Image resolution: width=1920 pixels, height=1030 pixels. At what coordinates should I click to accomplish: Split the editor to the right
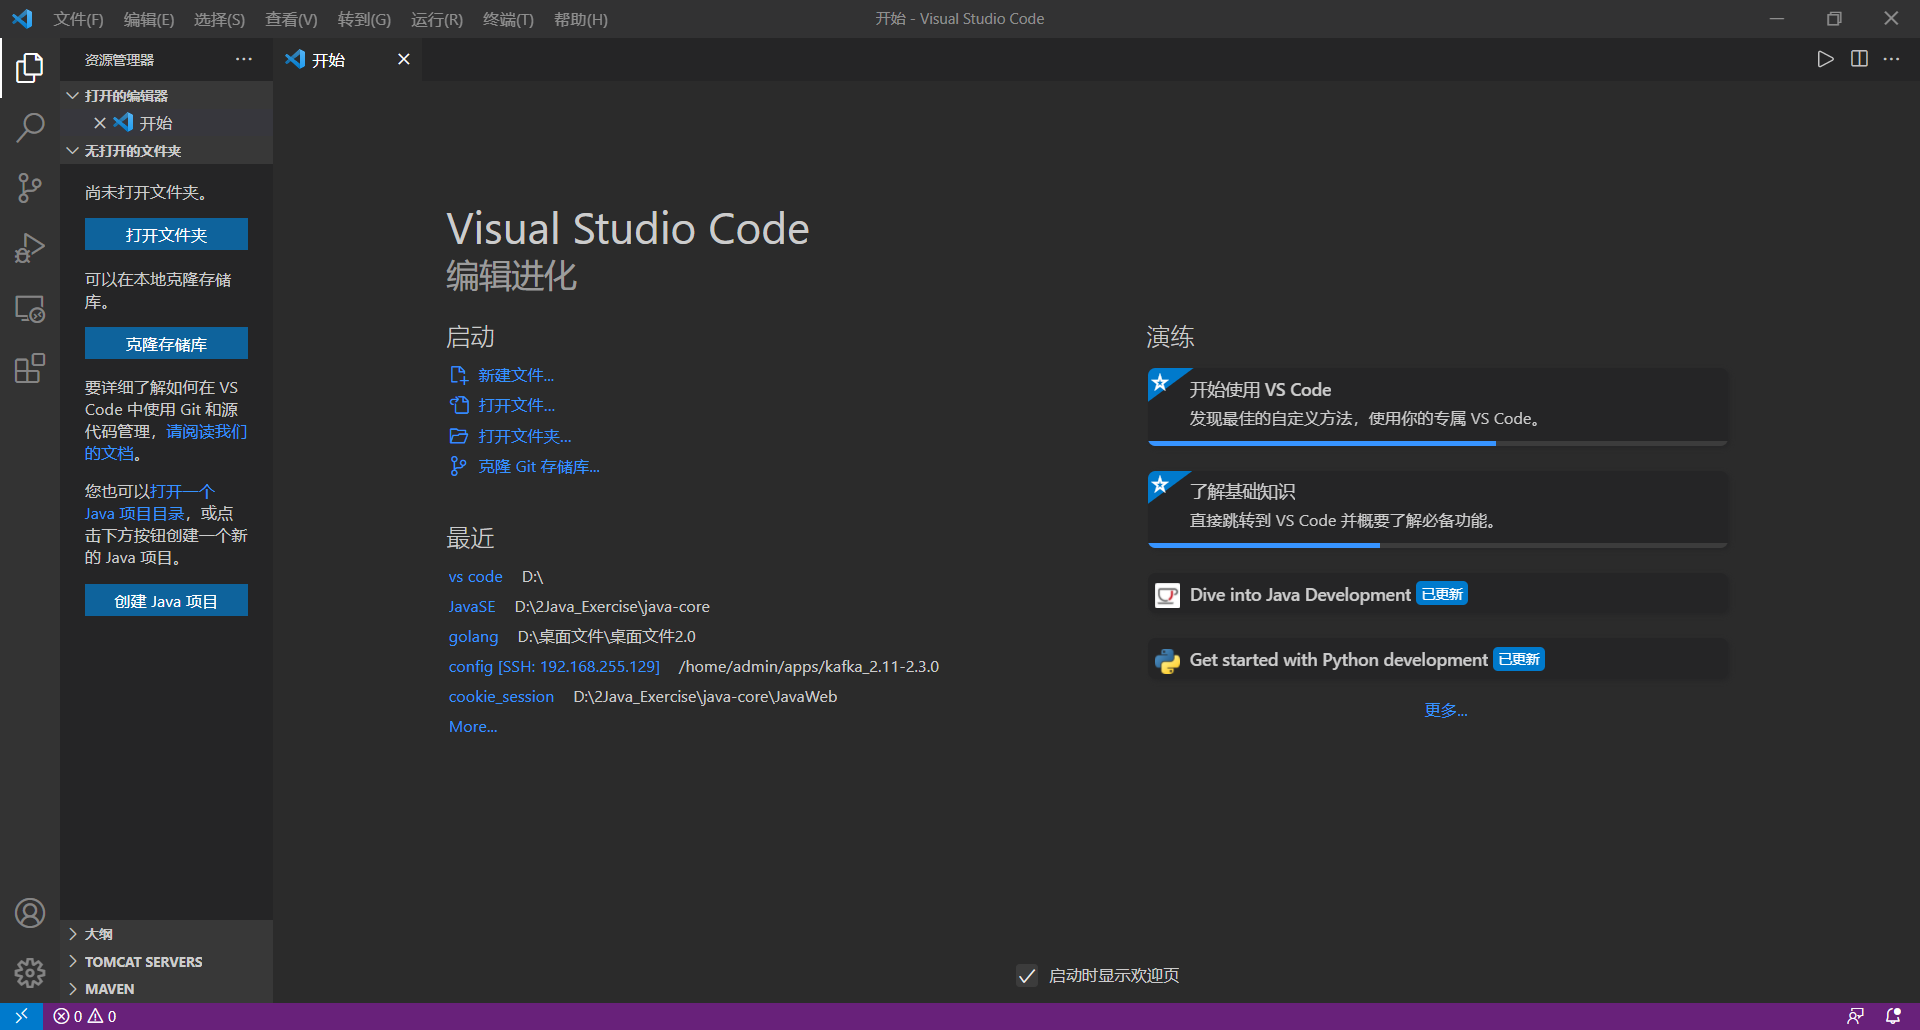point(1859,59)
